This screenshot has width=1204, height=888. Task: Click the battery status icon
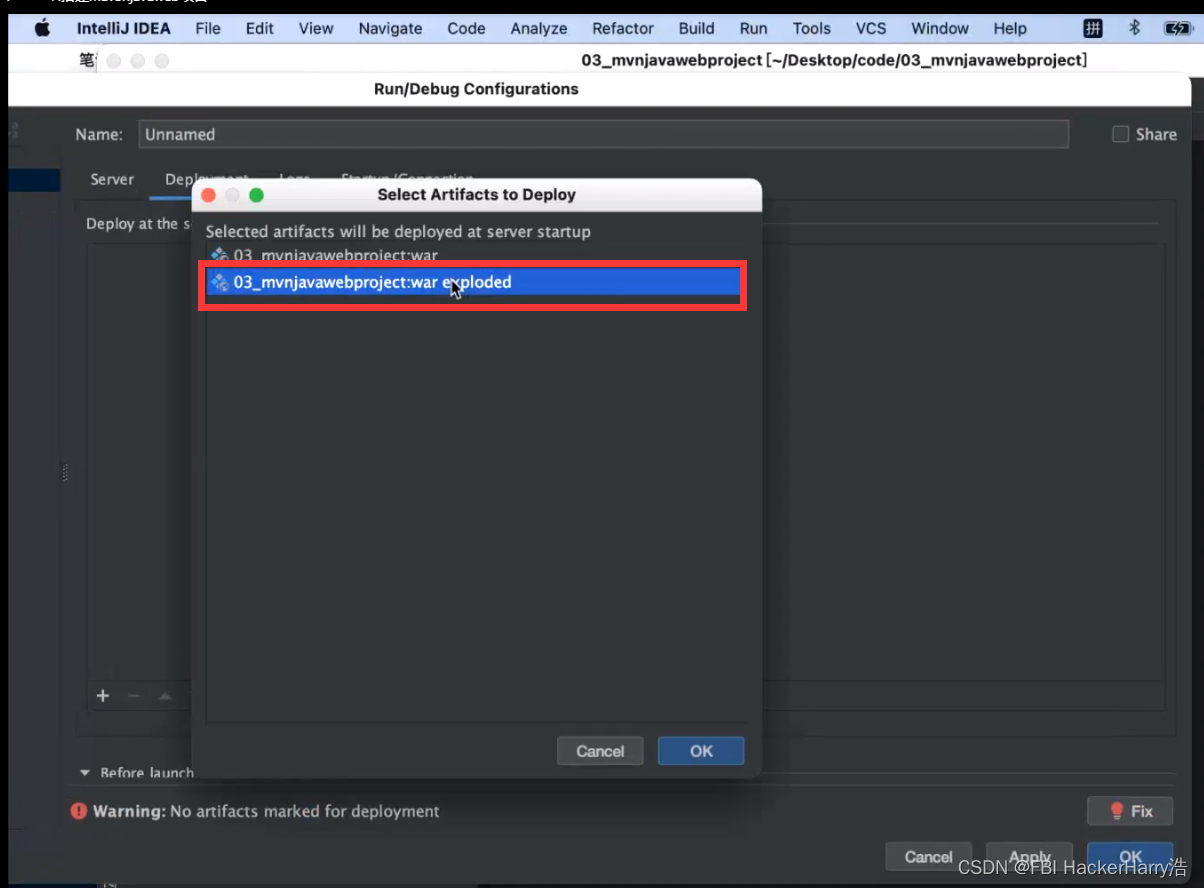click(x=1176, y=28)
